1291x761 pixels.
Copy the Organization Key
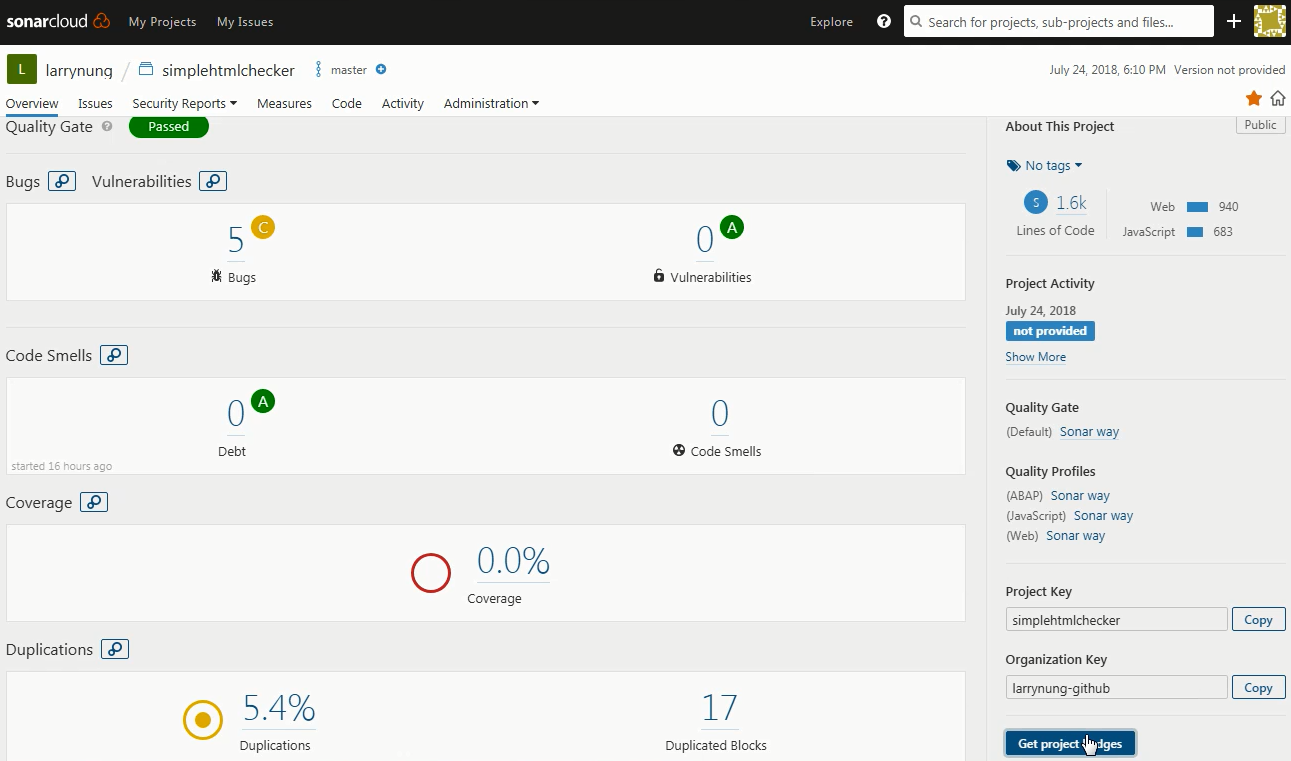coord(1258,688)
